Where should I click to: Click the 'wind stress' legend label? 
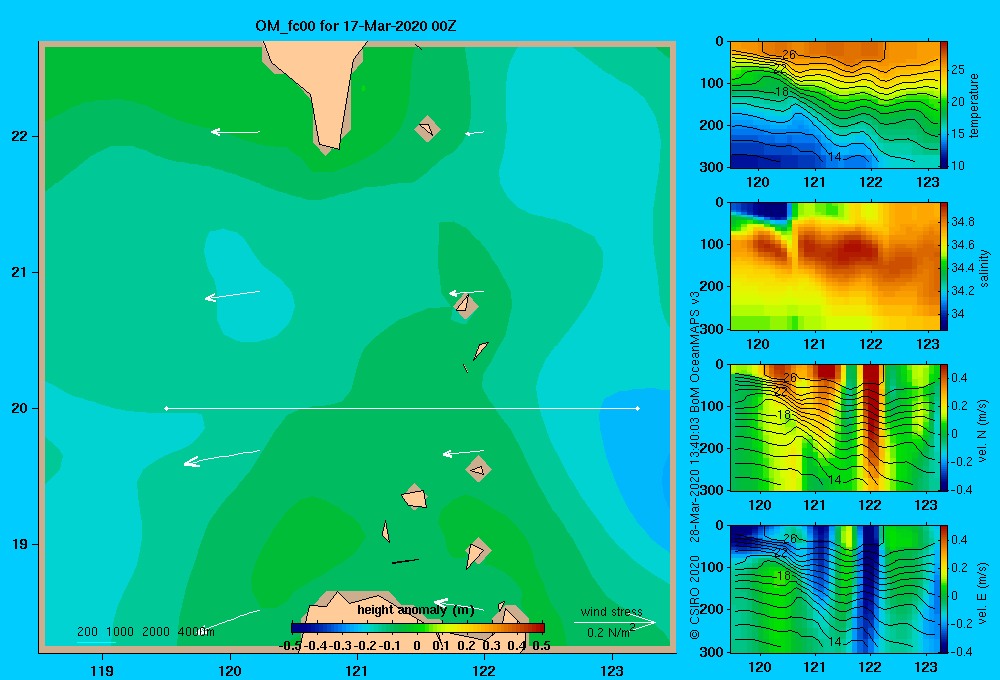point(612,611)
